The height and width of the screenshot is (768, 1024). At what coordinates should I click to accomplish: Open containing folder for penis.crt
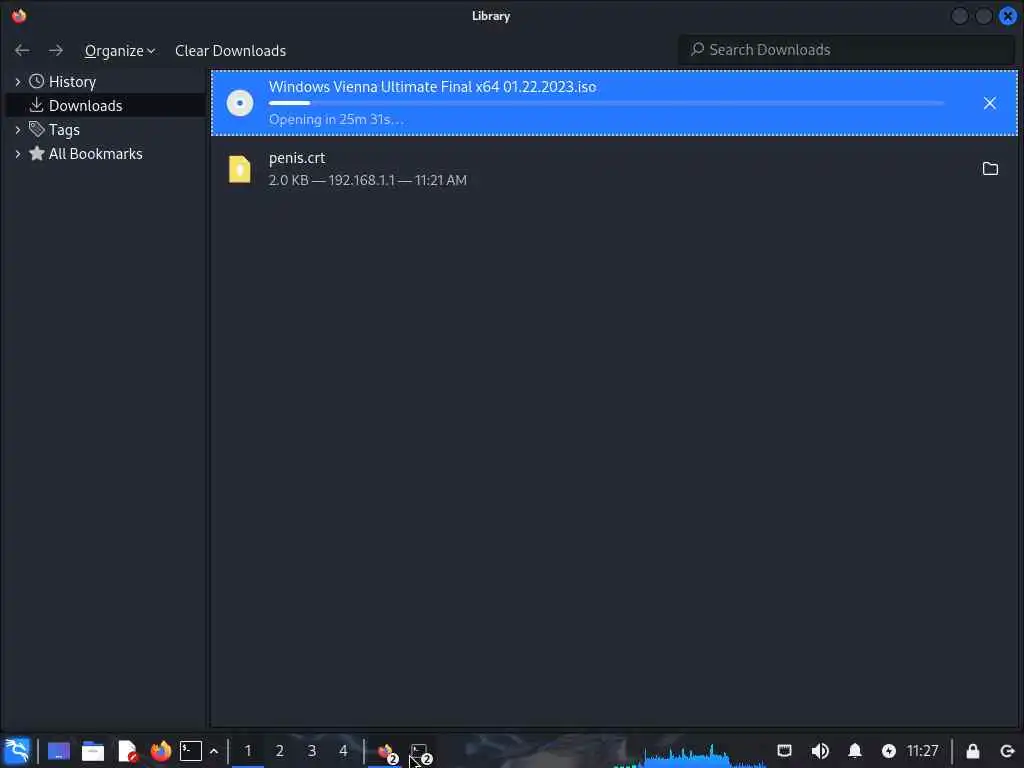pyautogui.click(x=990, y=168)
